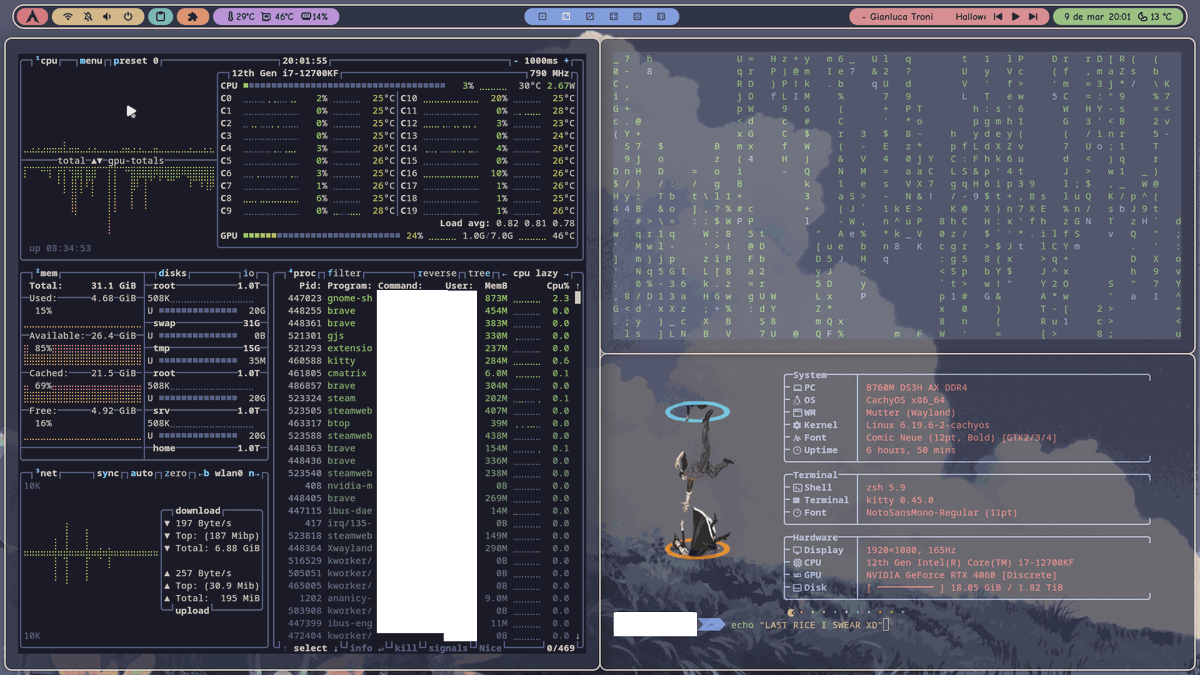Switch to the third workspace icon
The width and height of the screenshot is (1200, 675).
pos(590,17)
